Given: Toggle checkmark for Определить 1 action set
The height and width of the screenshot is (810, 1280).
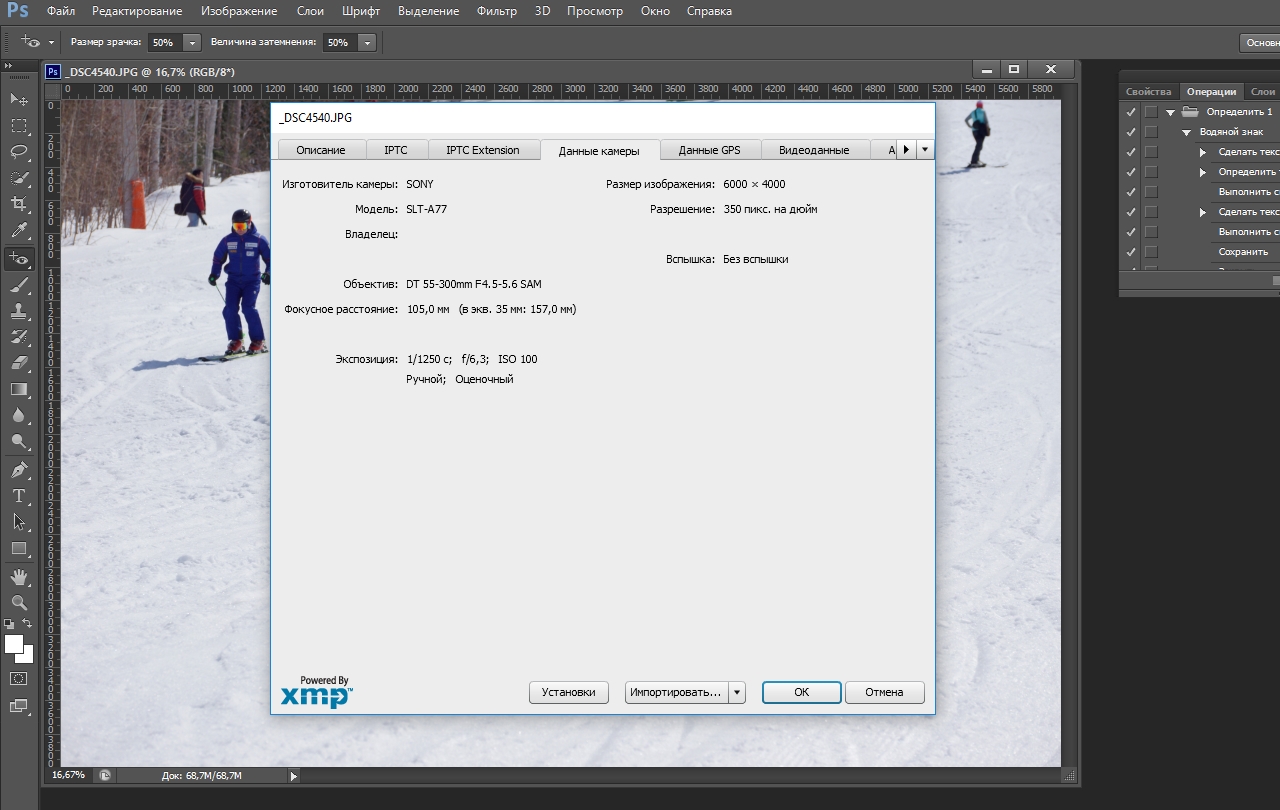Looking at the screenshot, I should point(1131,112).
